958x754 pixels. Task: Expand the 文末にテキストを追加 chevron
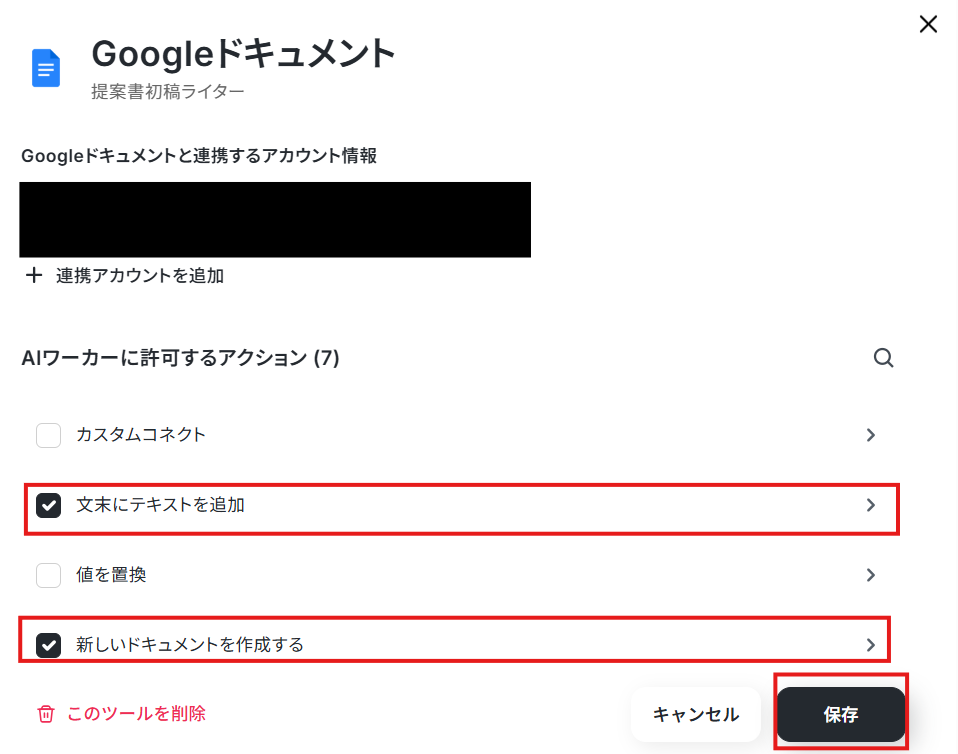click(x=871, y=505)
